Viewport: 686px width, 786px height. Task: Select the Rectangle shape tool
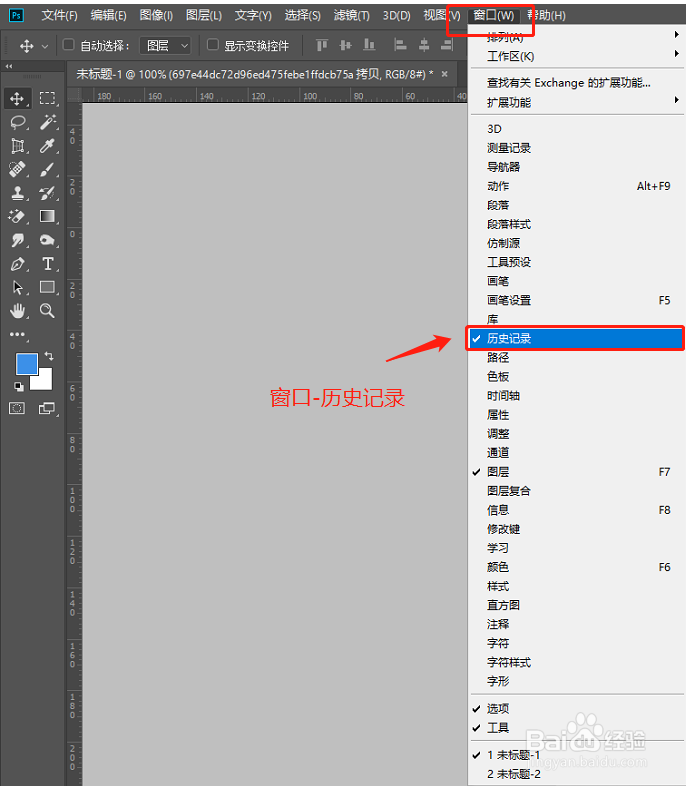(47, 287)
